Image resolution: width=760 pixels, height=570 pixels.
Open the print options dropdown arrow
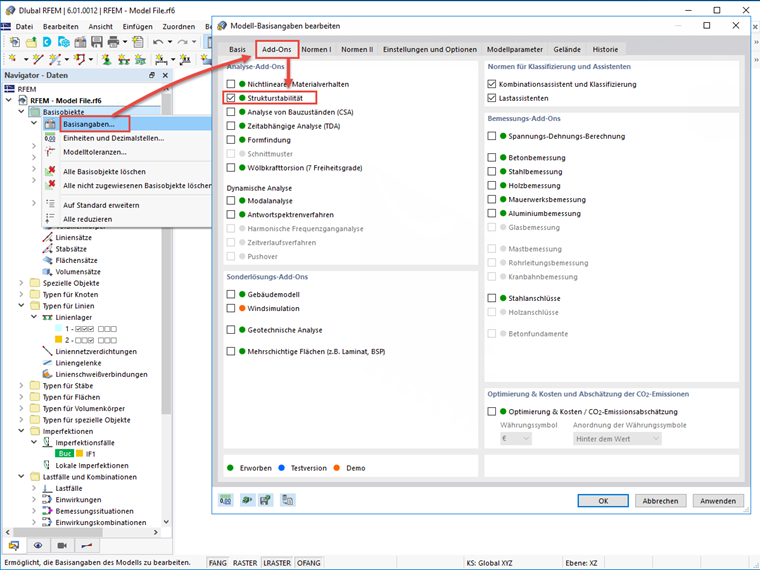[125, 42]
